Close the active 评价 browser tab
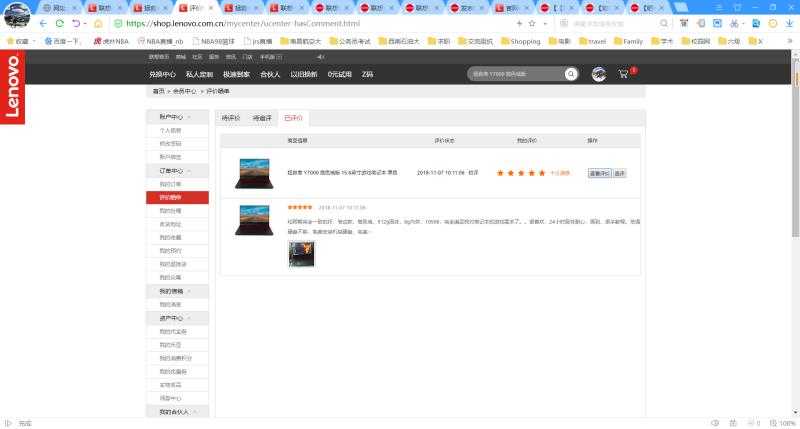Image resolution: width=800 pixels, height=429 pixels. pyautogui.click(x=211, y=8)
